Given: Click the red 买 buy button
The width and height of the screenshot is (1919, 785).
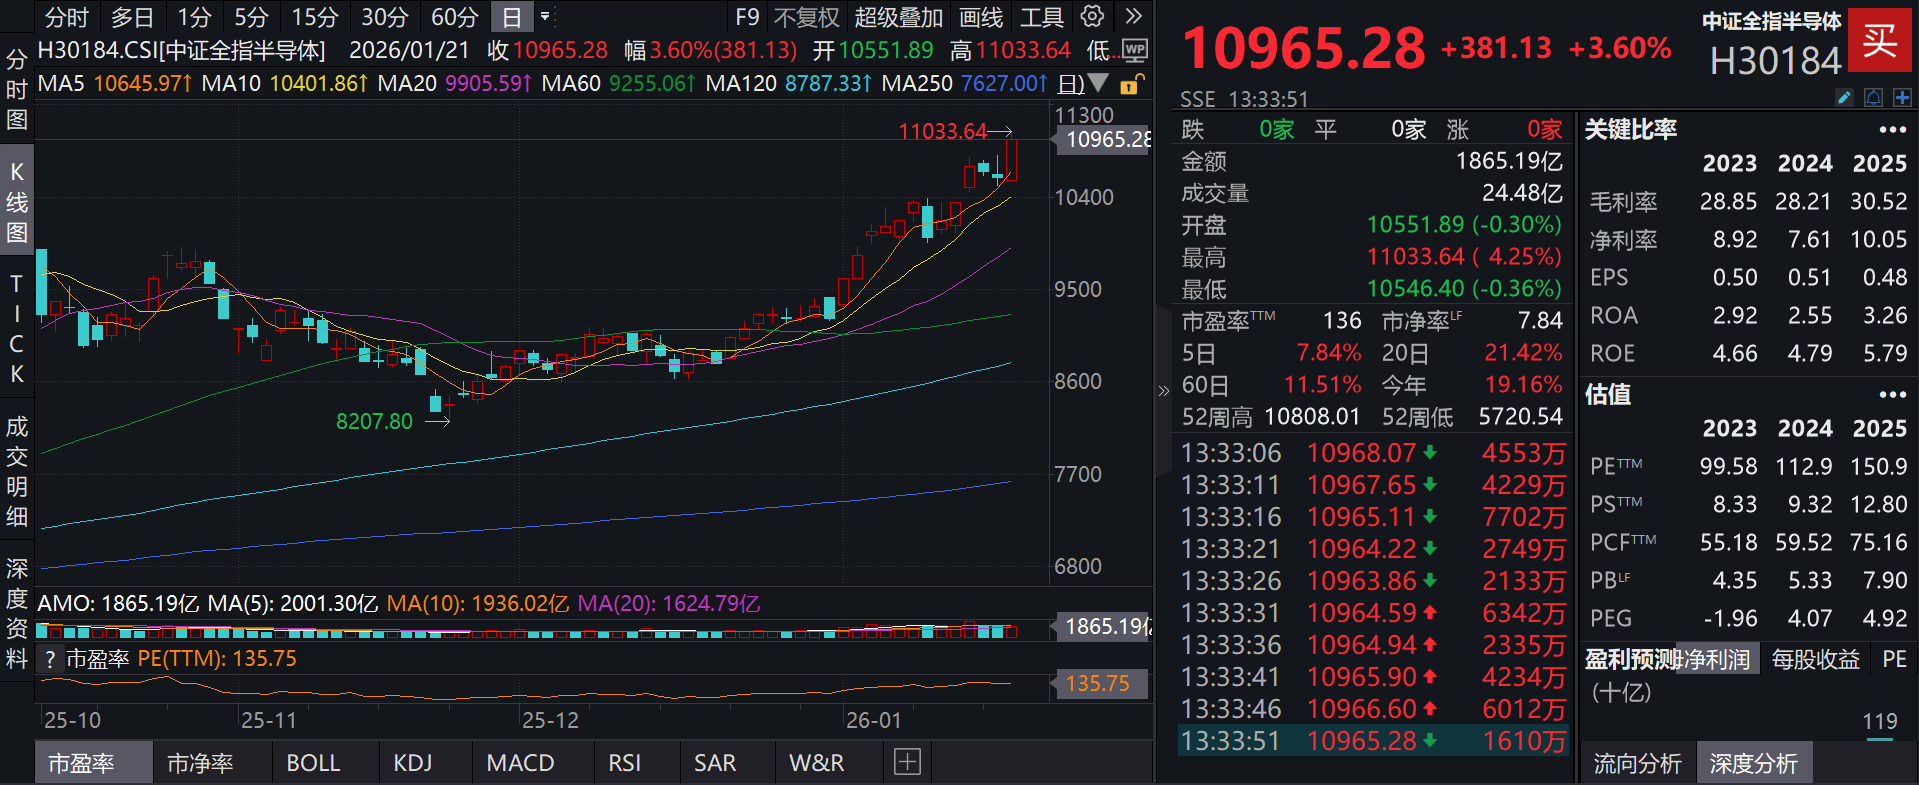Looking at the screenshot, I should (1878, 40).
